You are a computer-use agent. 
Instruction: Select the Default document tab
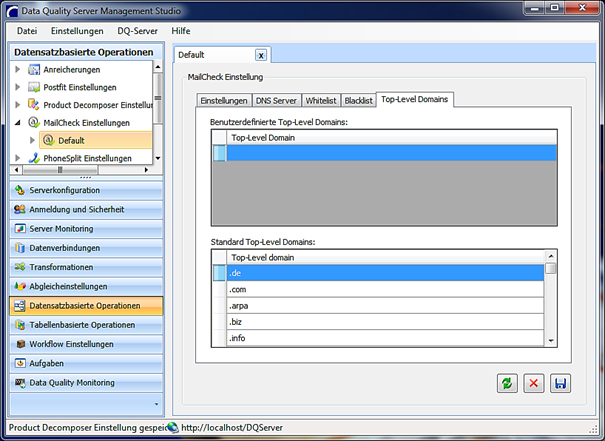click(222, 55)
